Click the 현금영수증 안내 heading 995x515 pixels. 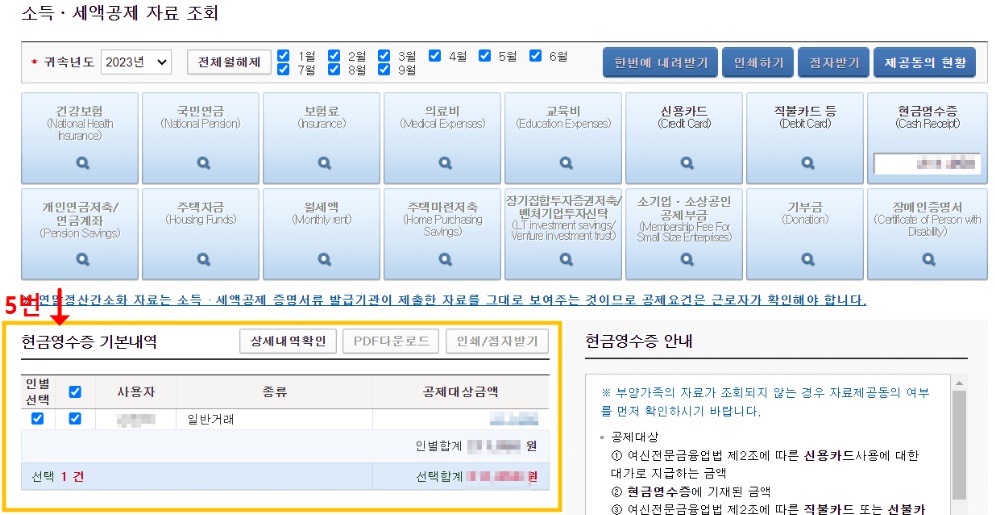point(638,342)
